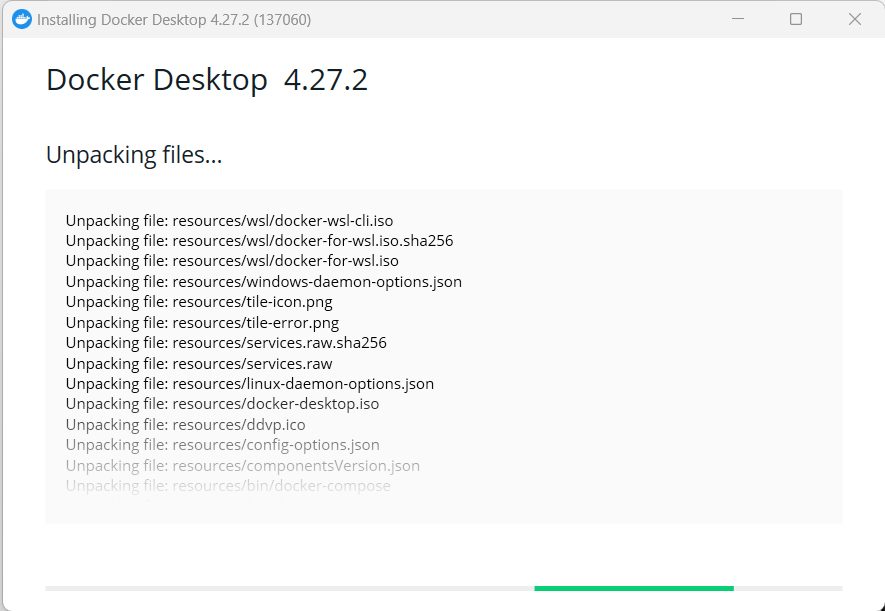The image size is (885, 611).
Task: Maximize the Docker installer window
Action: tap(796, 19)
